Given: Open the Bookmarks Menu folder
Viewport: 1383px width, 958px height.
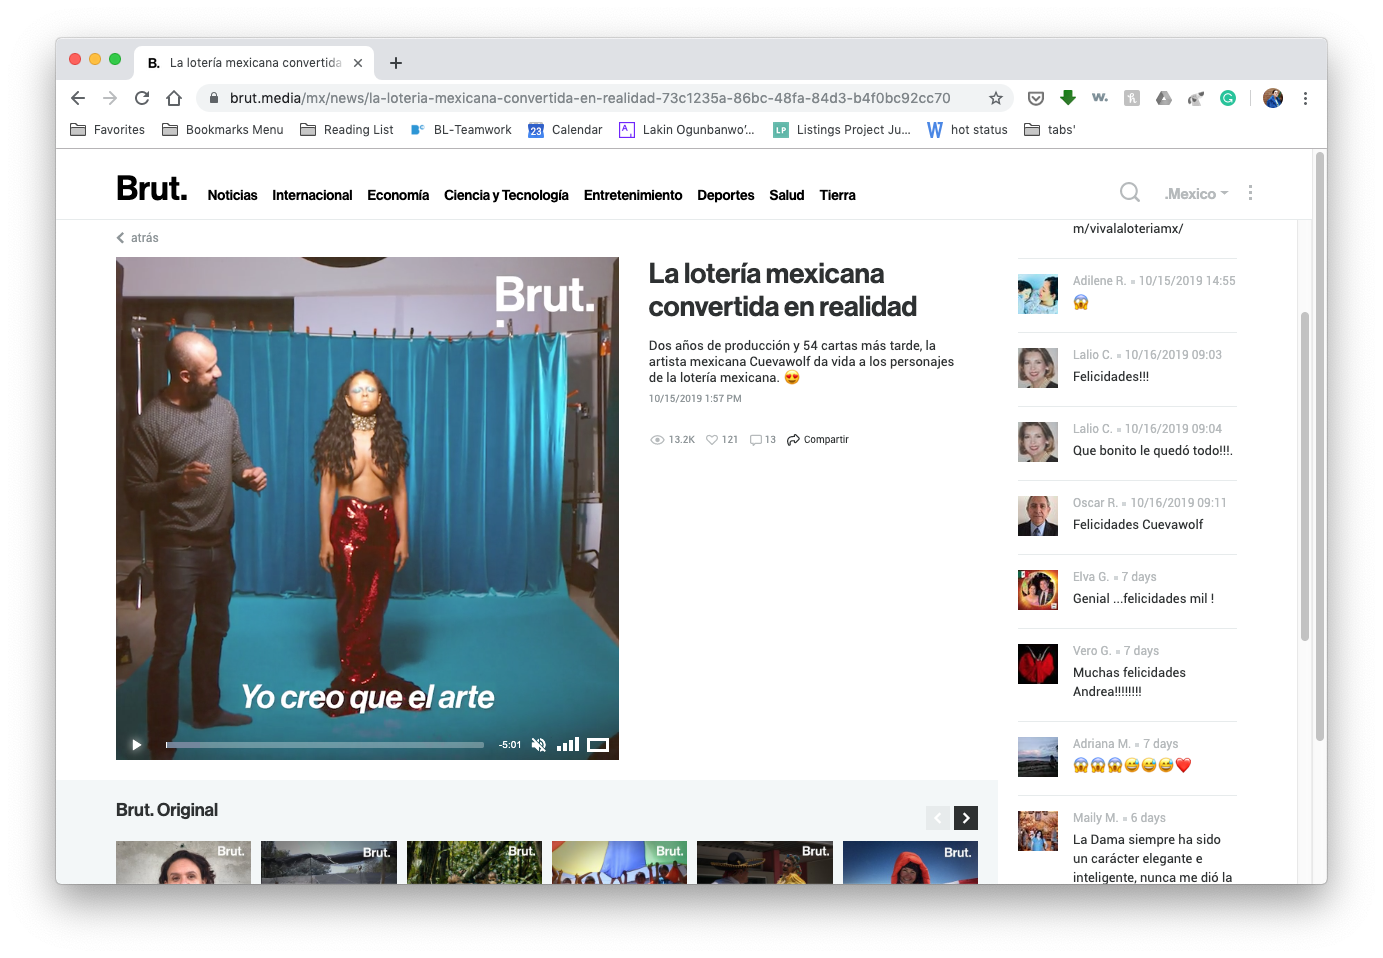Looking at the screenshot, I should tap(223, 130).
